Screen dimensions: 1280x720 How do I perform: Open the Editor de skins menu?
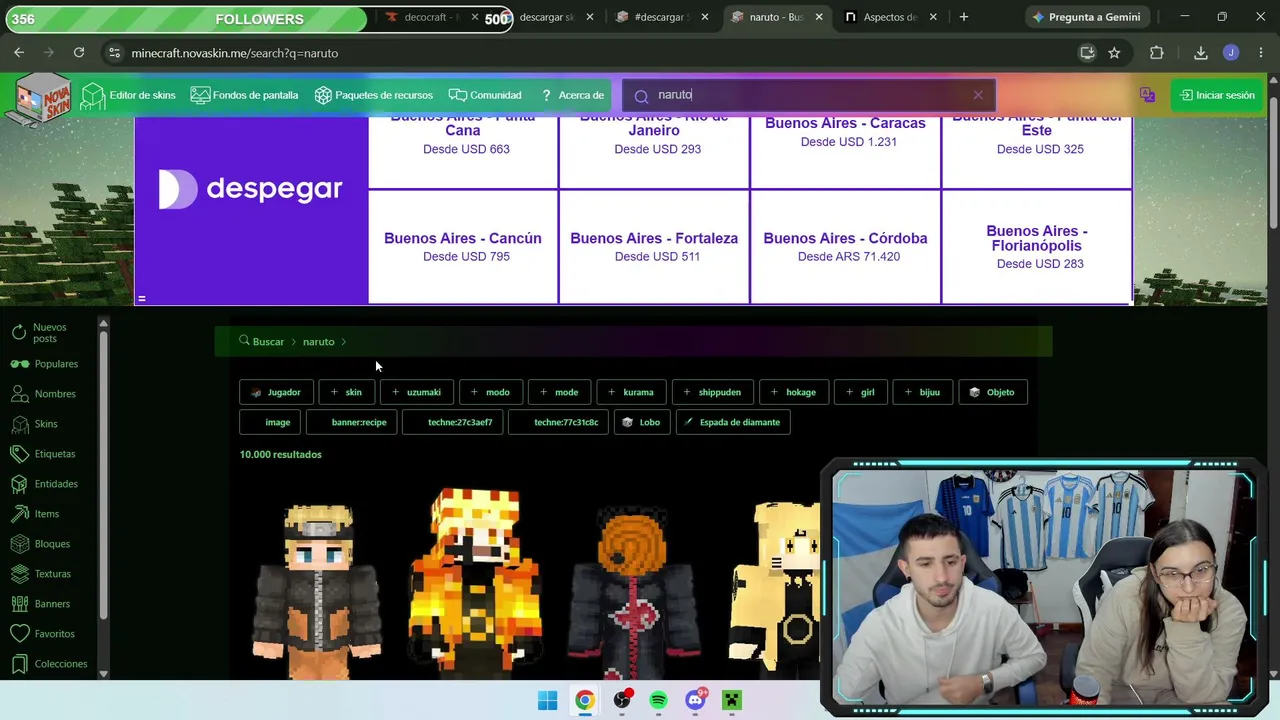(128, 95)
